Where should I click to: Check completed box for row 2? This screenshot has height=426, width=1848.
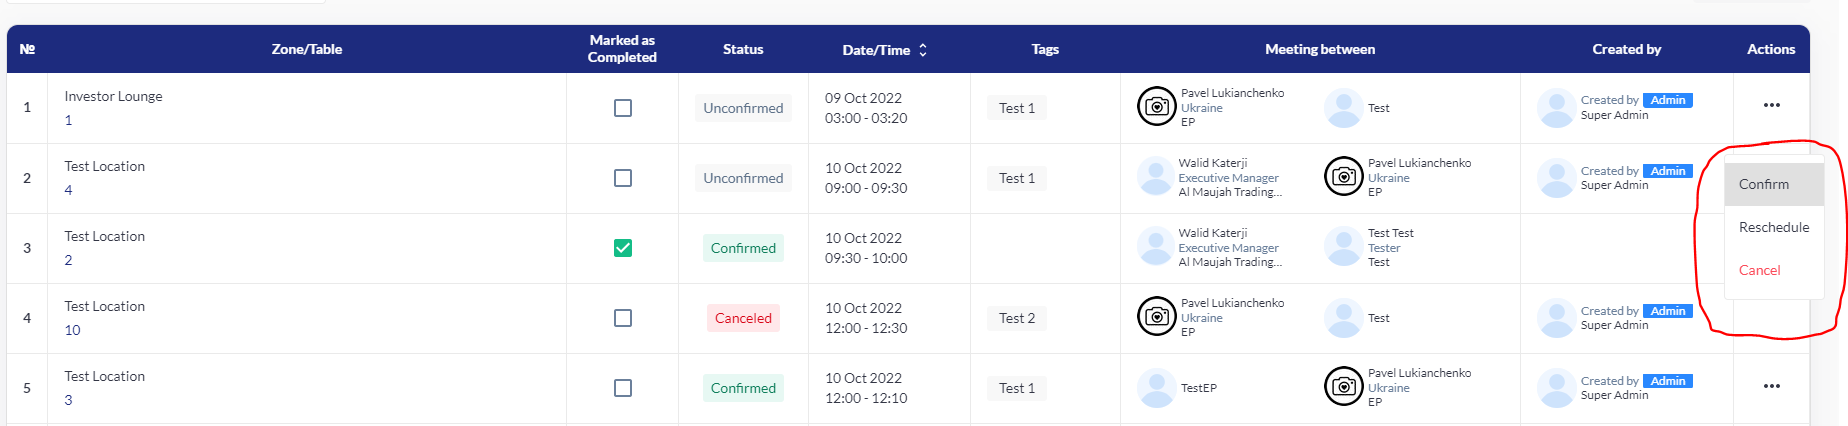[623, 178]
